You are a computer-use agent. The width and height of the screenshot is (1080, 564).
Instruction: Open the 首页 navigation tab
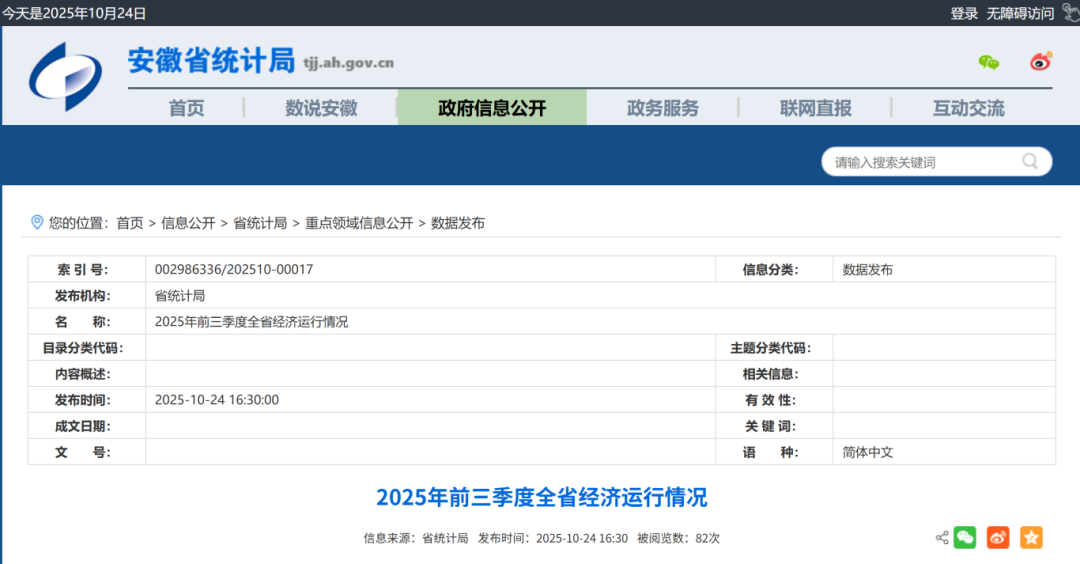coord(187,108)
